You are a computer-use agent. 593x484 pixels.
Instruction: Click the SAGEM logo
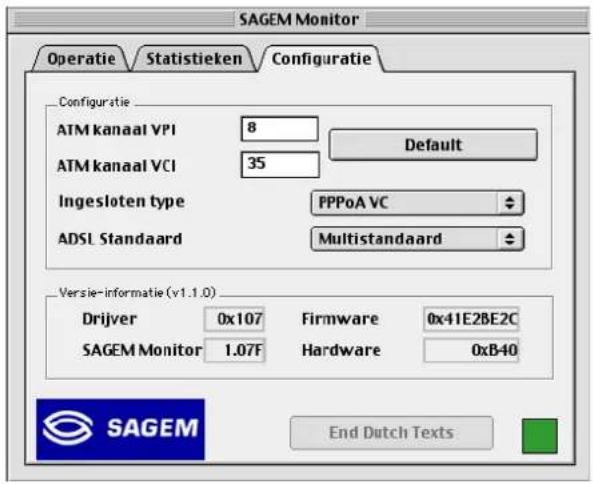[x=120, y=429]
